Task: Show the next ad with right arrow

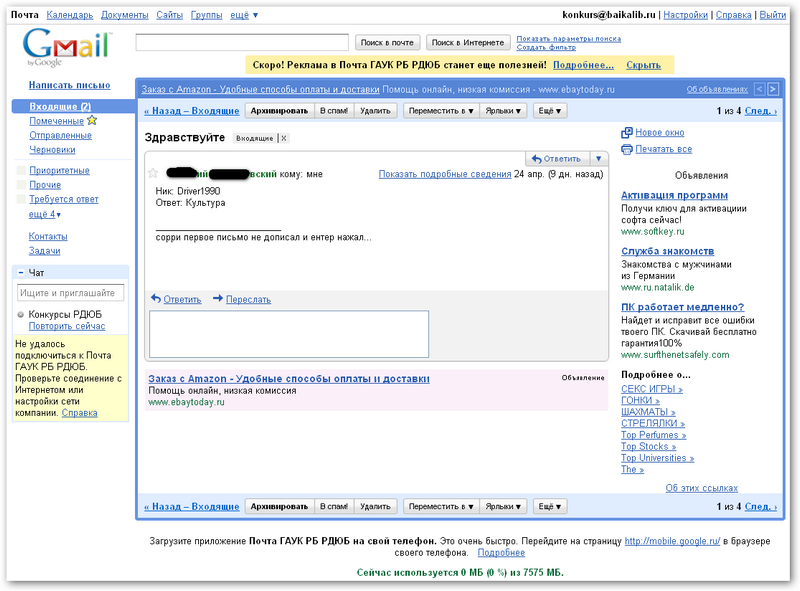Action: click(x=773, y=90)
